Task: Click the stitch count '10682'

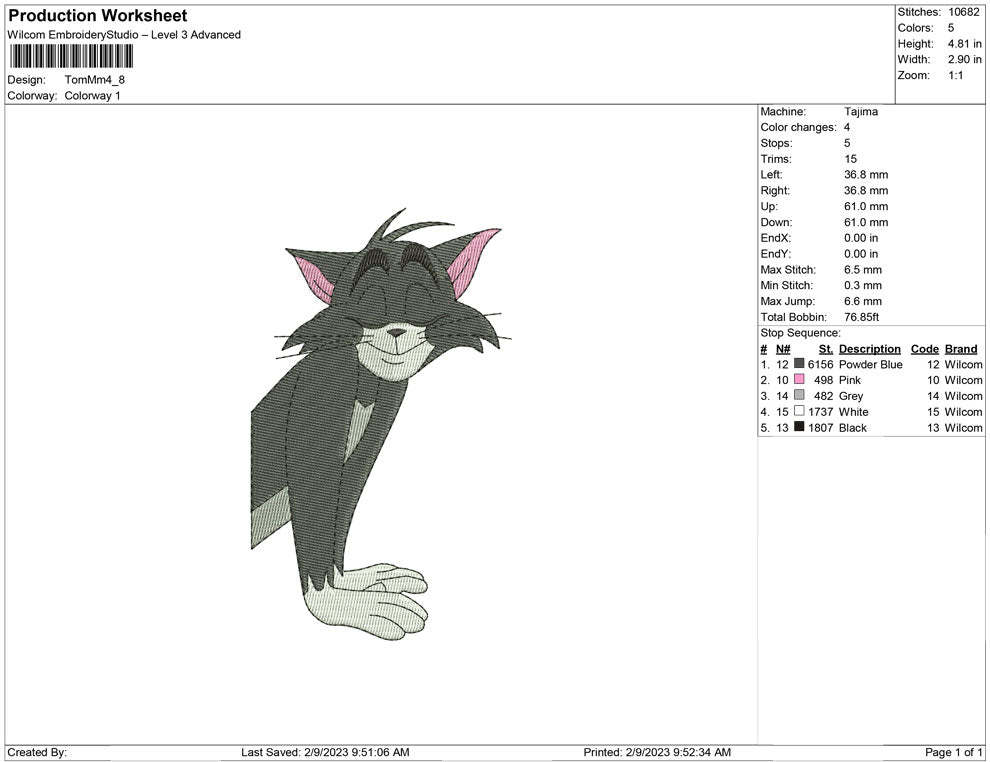Action: [x=963, y=12]
